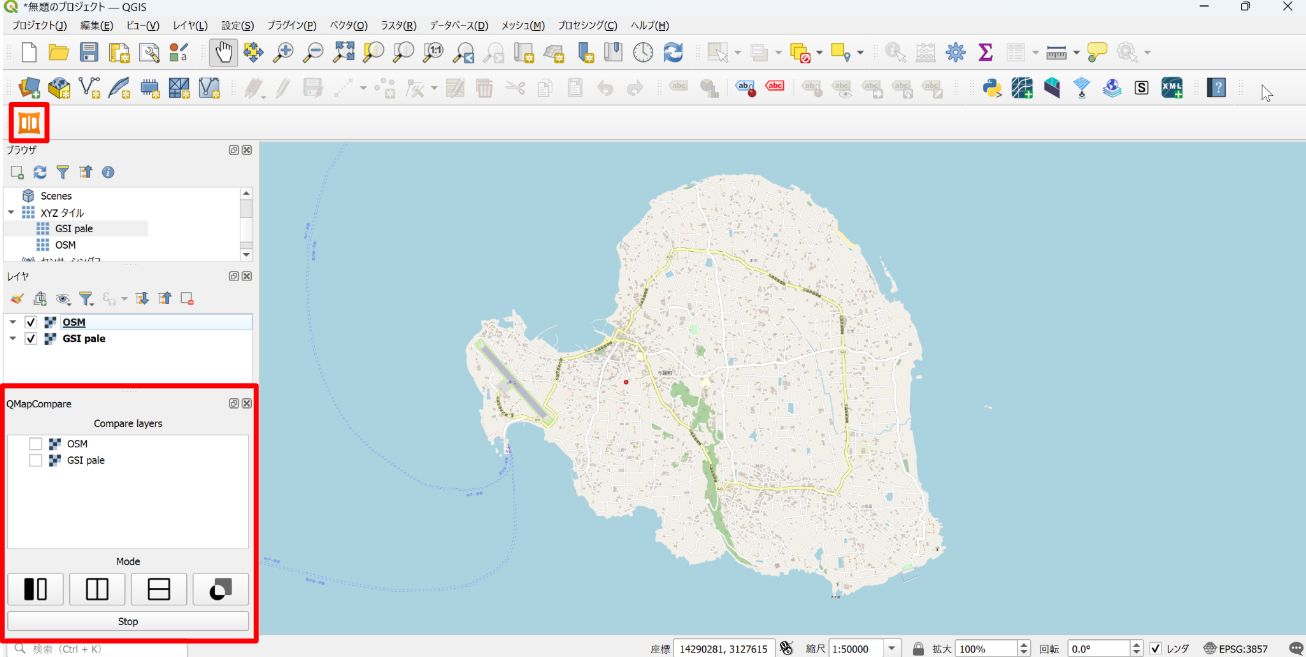Click the XML plugin toolbar icon
Viewport: 1306px width, 657px height.
[x=1172, y=88]
